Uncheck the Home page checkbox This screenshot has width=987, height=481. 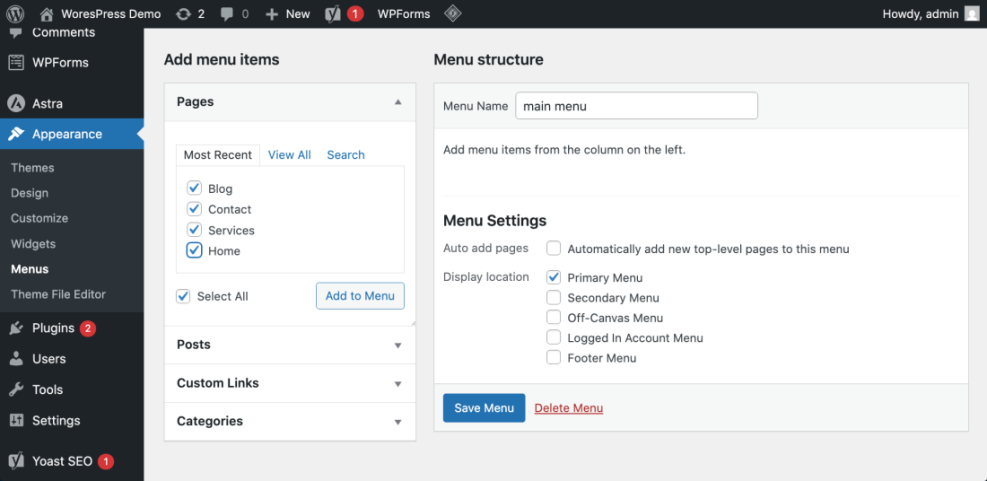tap(194, 251)
